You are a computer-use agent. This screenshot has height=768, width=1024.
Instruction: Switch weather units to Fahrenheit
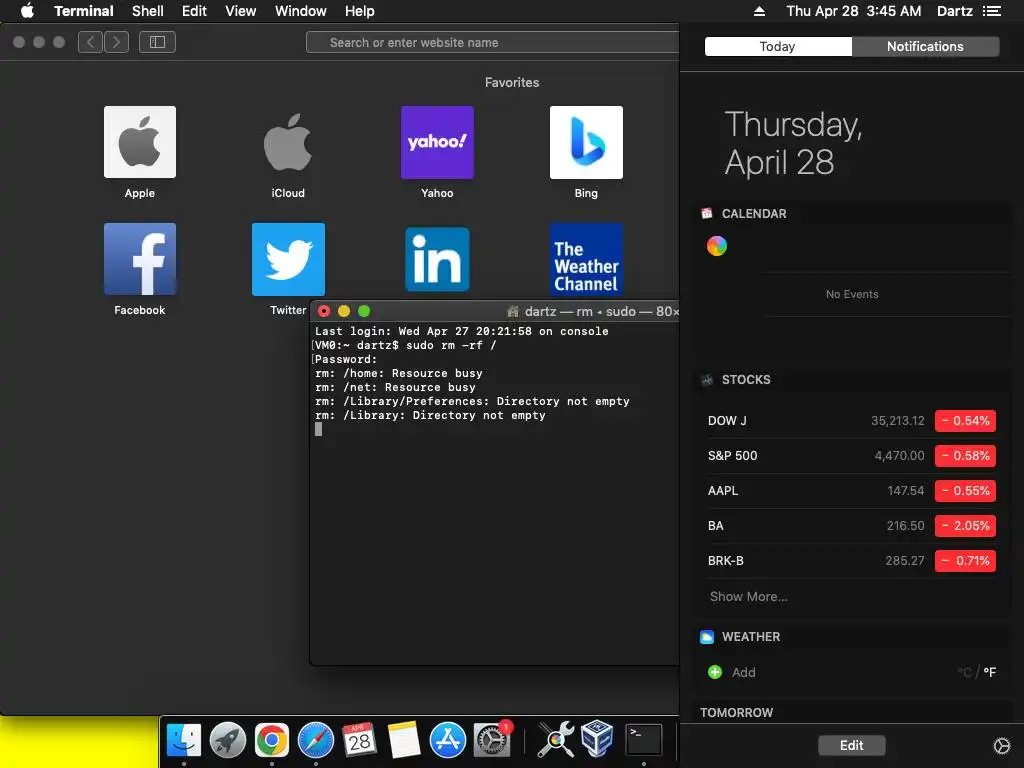(x=989, y=672)
